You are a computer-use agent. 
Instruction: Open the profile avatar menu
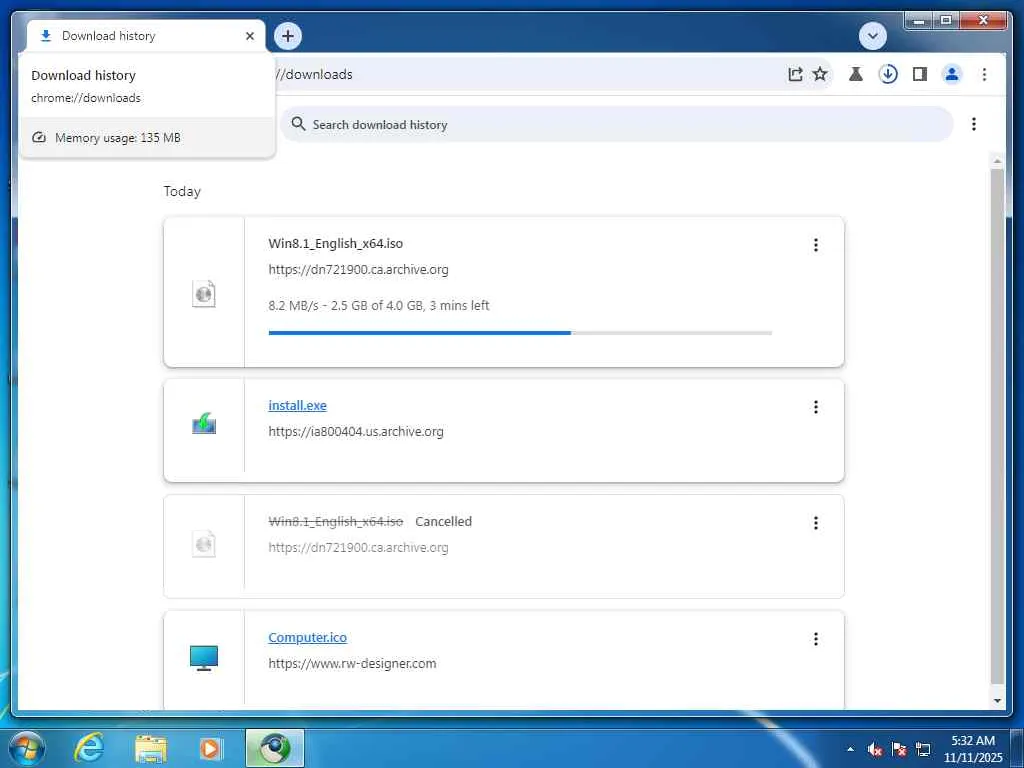[x=952, y=74]
